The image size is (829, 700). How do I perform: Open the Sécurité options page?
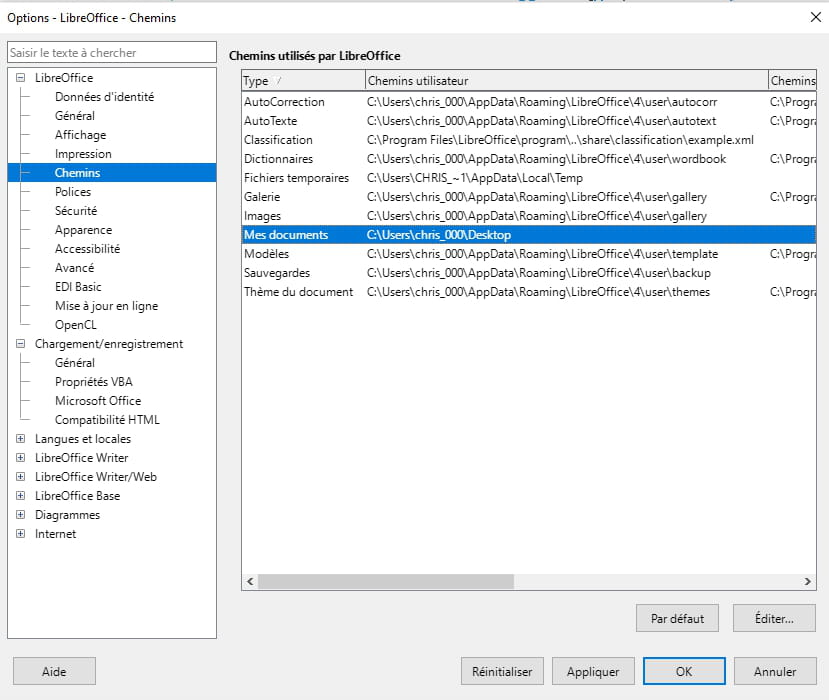76,211
